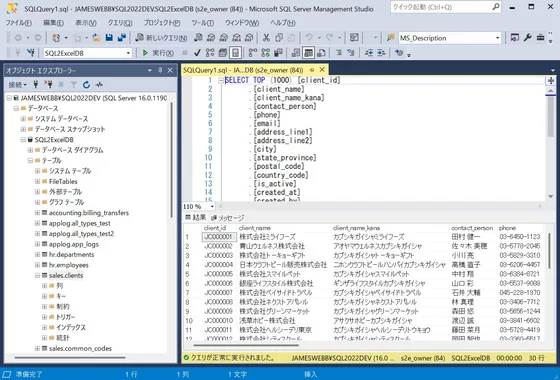The image size is (560, 380).
Task: Specify values for template parameters icon
Action: 399,53
